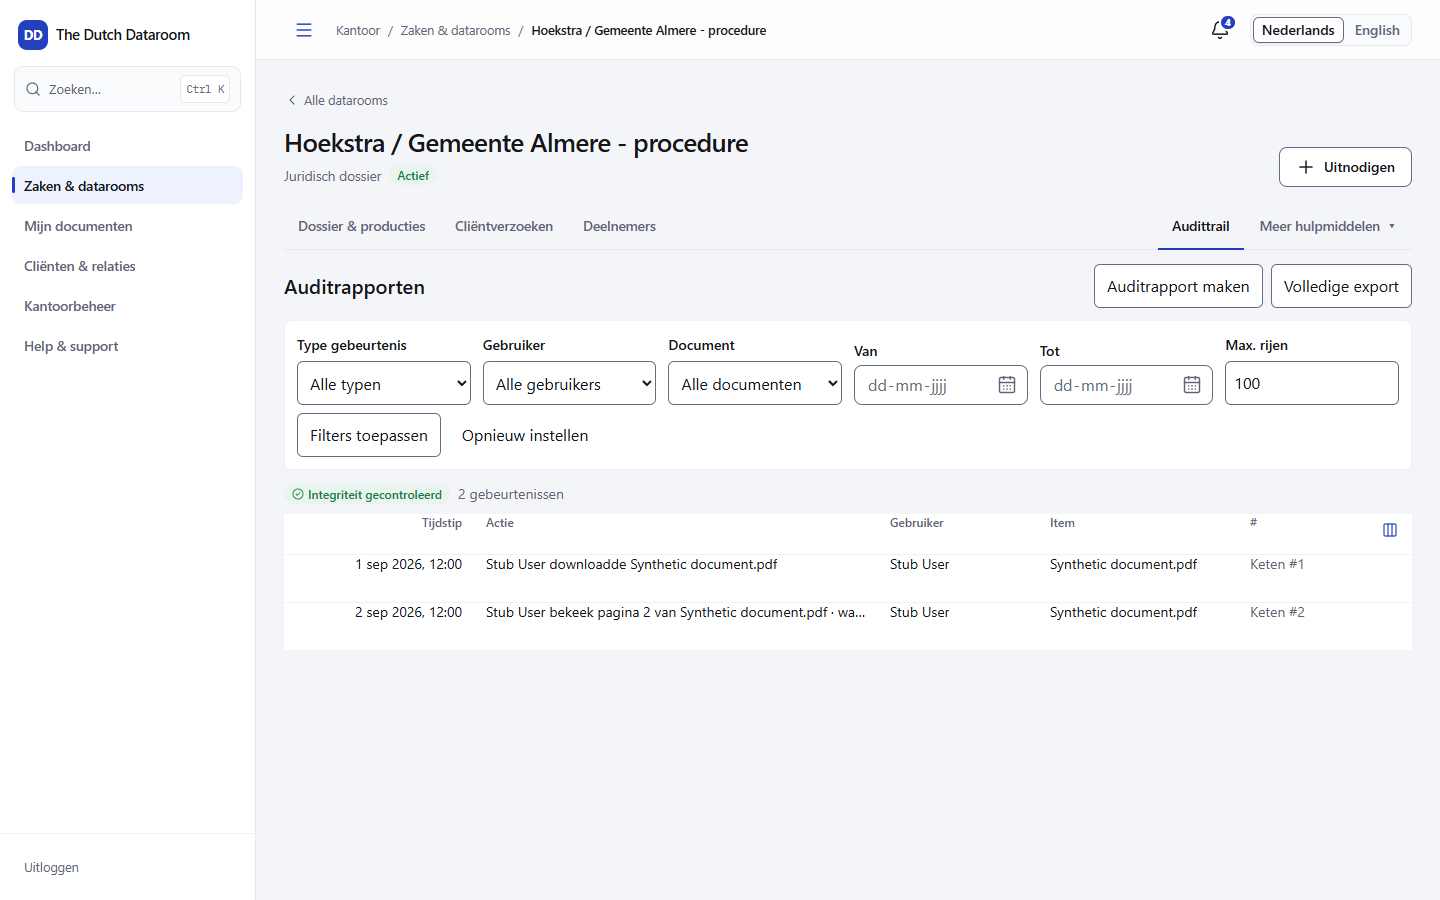Select the Audittrail tab
Image resolution: width=1440 pixels, height=900 pixels.
point(1201,227)
